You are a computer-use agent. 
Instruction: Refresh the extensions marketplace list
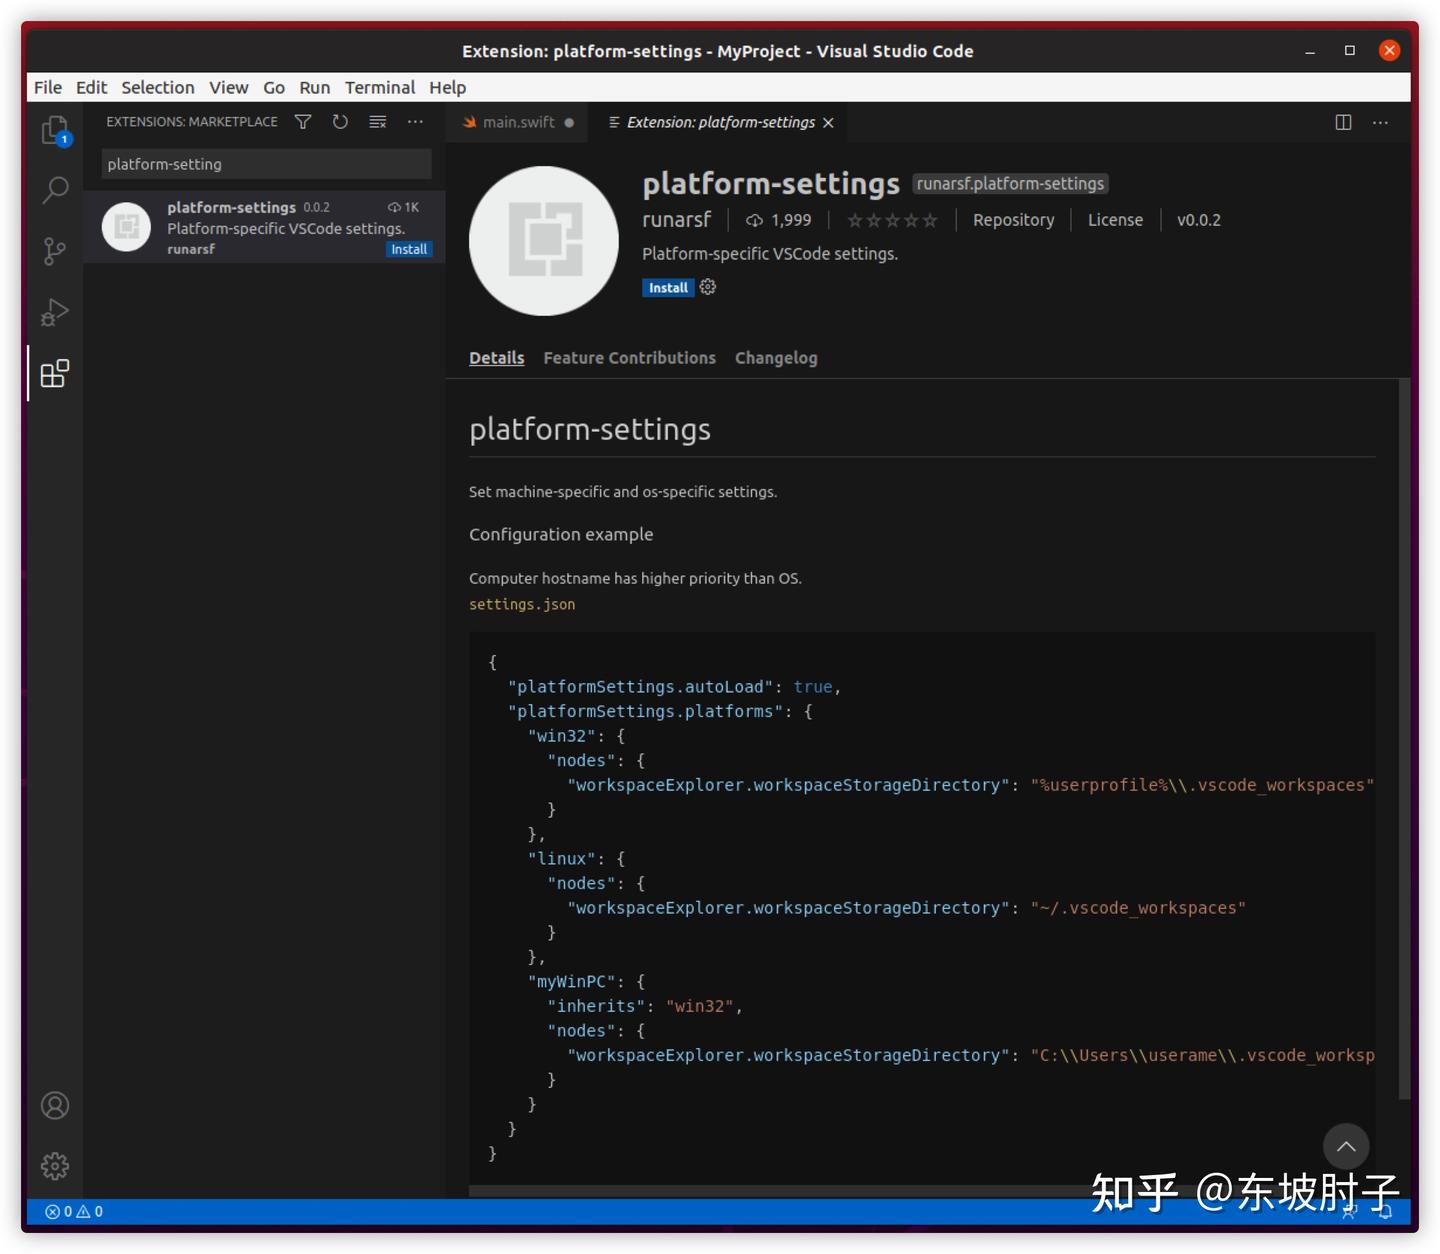point(340,121)
